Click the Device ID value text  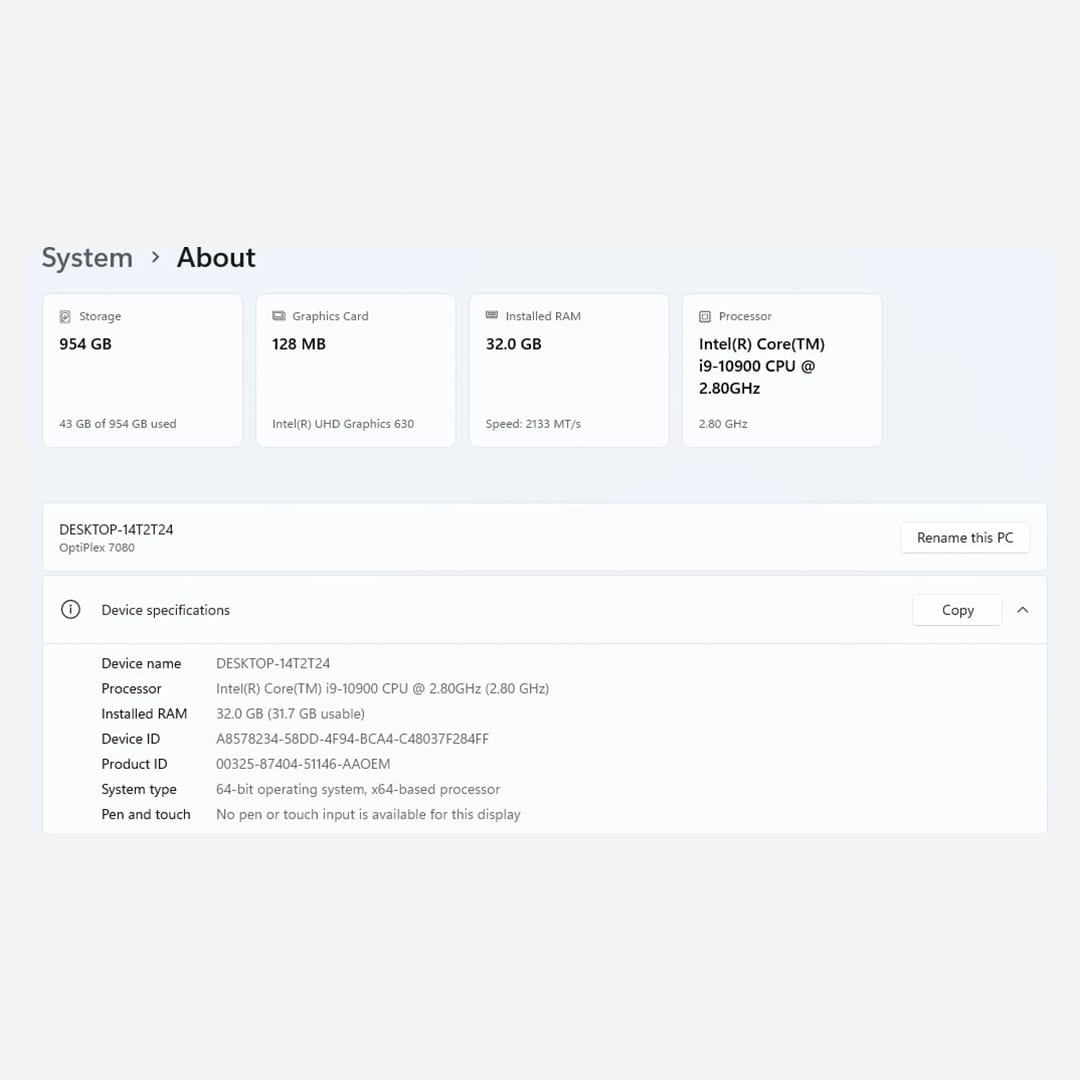coord(352,739)
